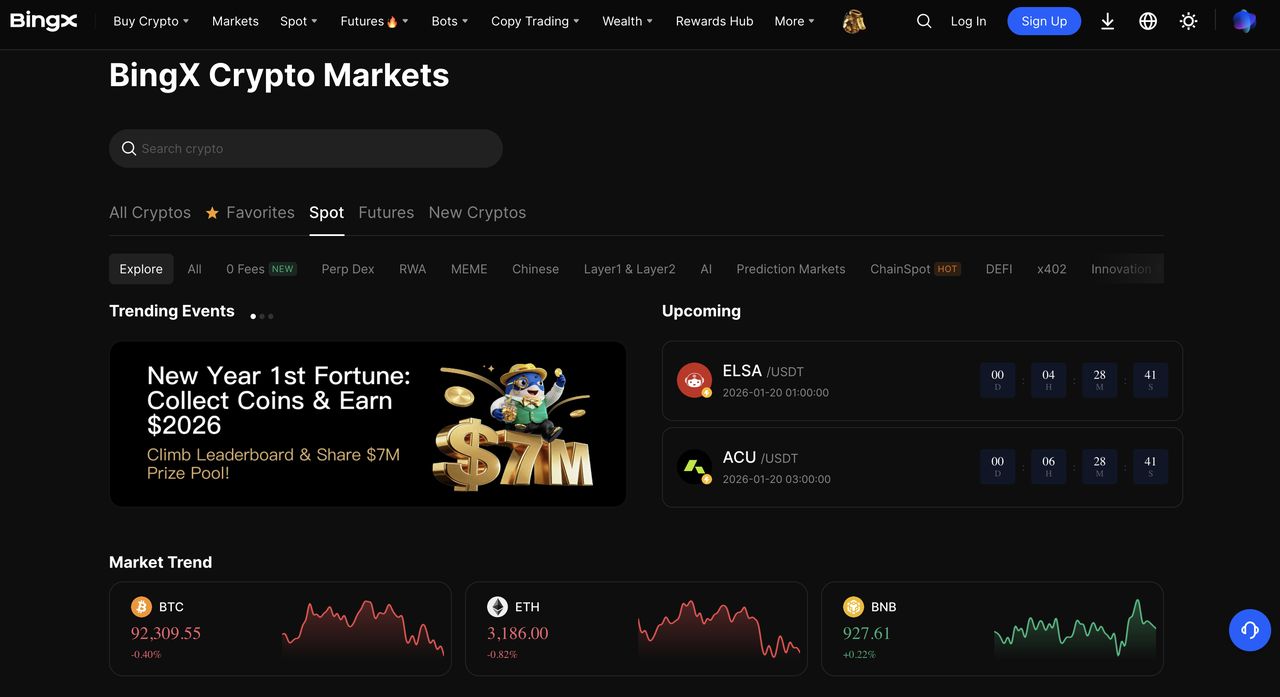Click the Log In link
Image resolution: width=1280 pixels, height=697 pixels.
(x=968, y=21)
